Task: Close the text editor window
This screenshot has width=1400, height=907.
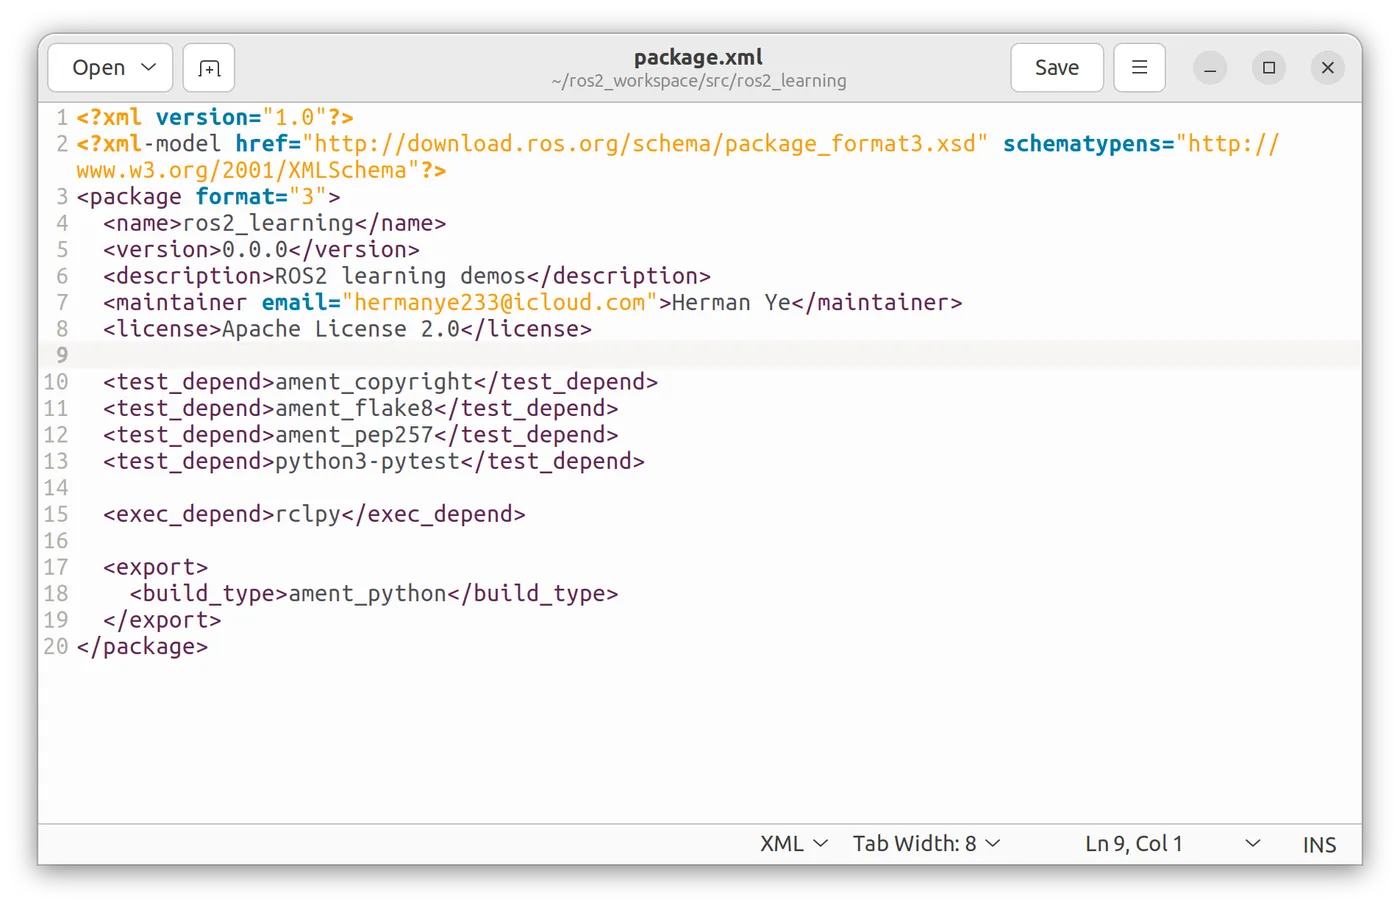Action: [1328, 68]
